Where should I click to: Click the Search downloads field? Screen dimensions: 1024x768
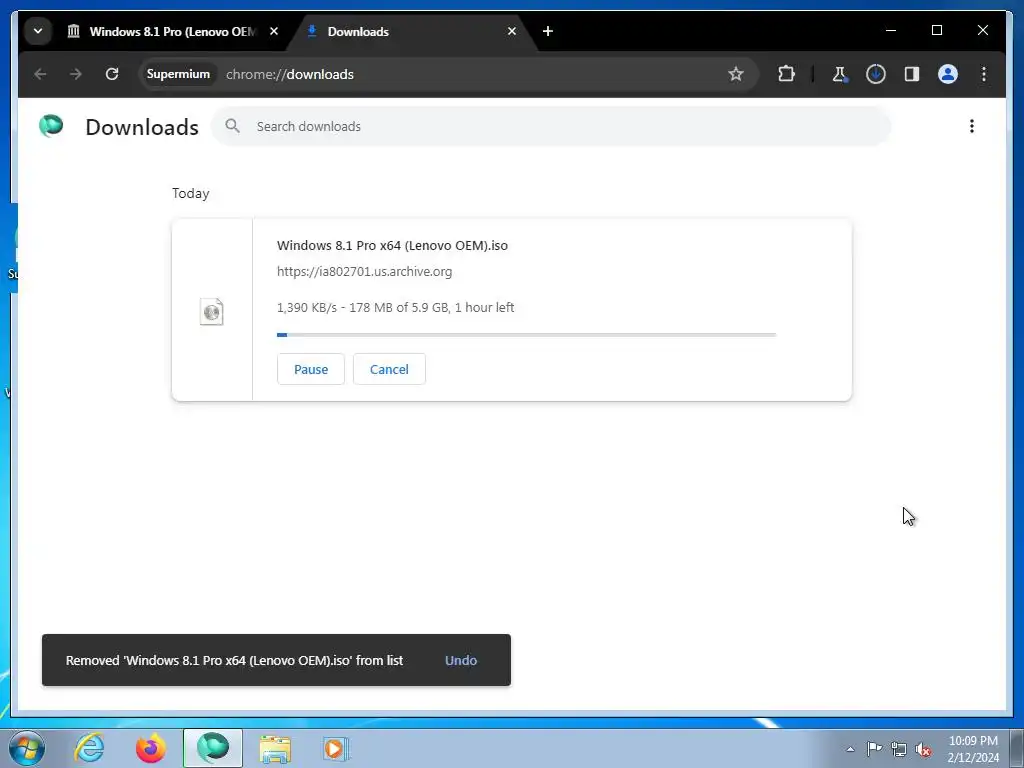tap(551, 127)
